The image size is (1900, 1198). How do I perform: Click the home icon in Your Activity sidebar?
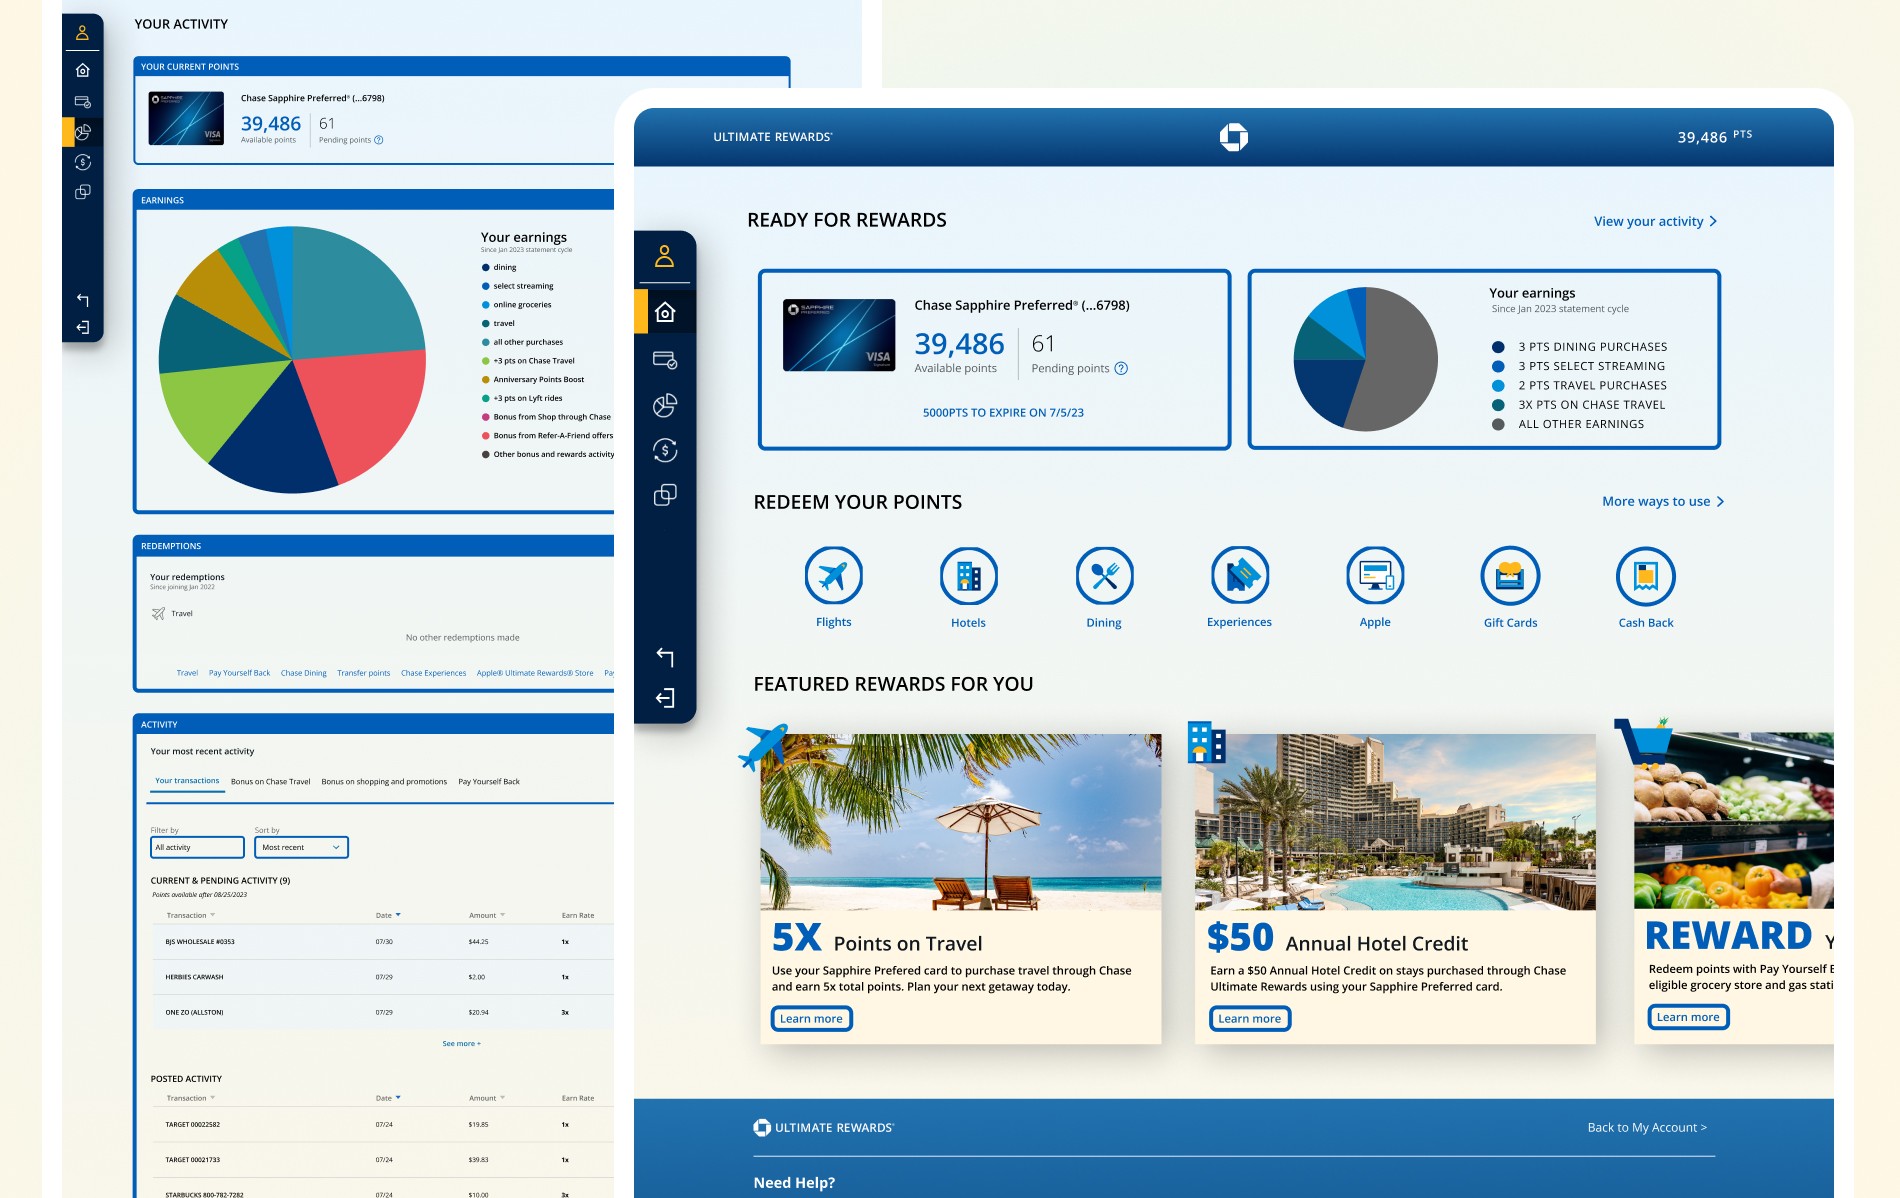tap(83, 70)
